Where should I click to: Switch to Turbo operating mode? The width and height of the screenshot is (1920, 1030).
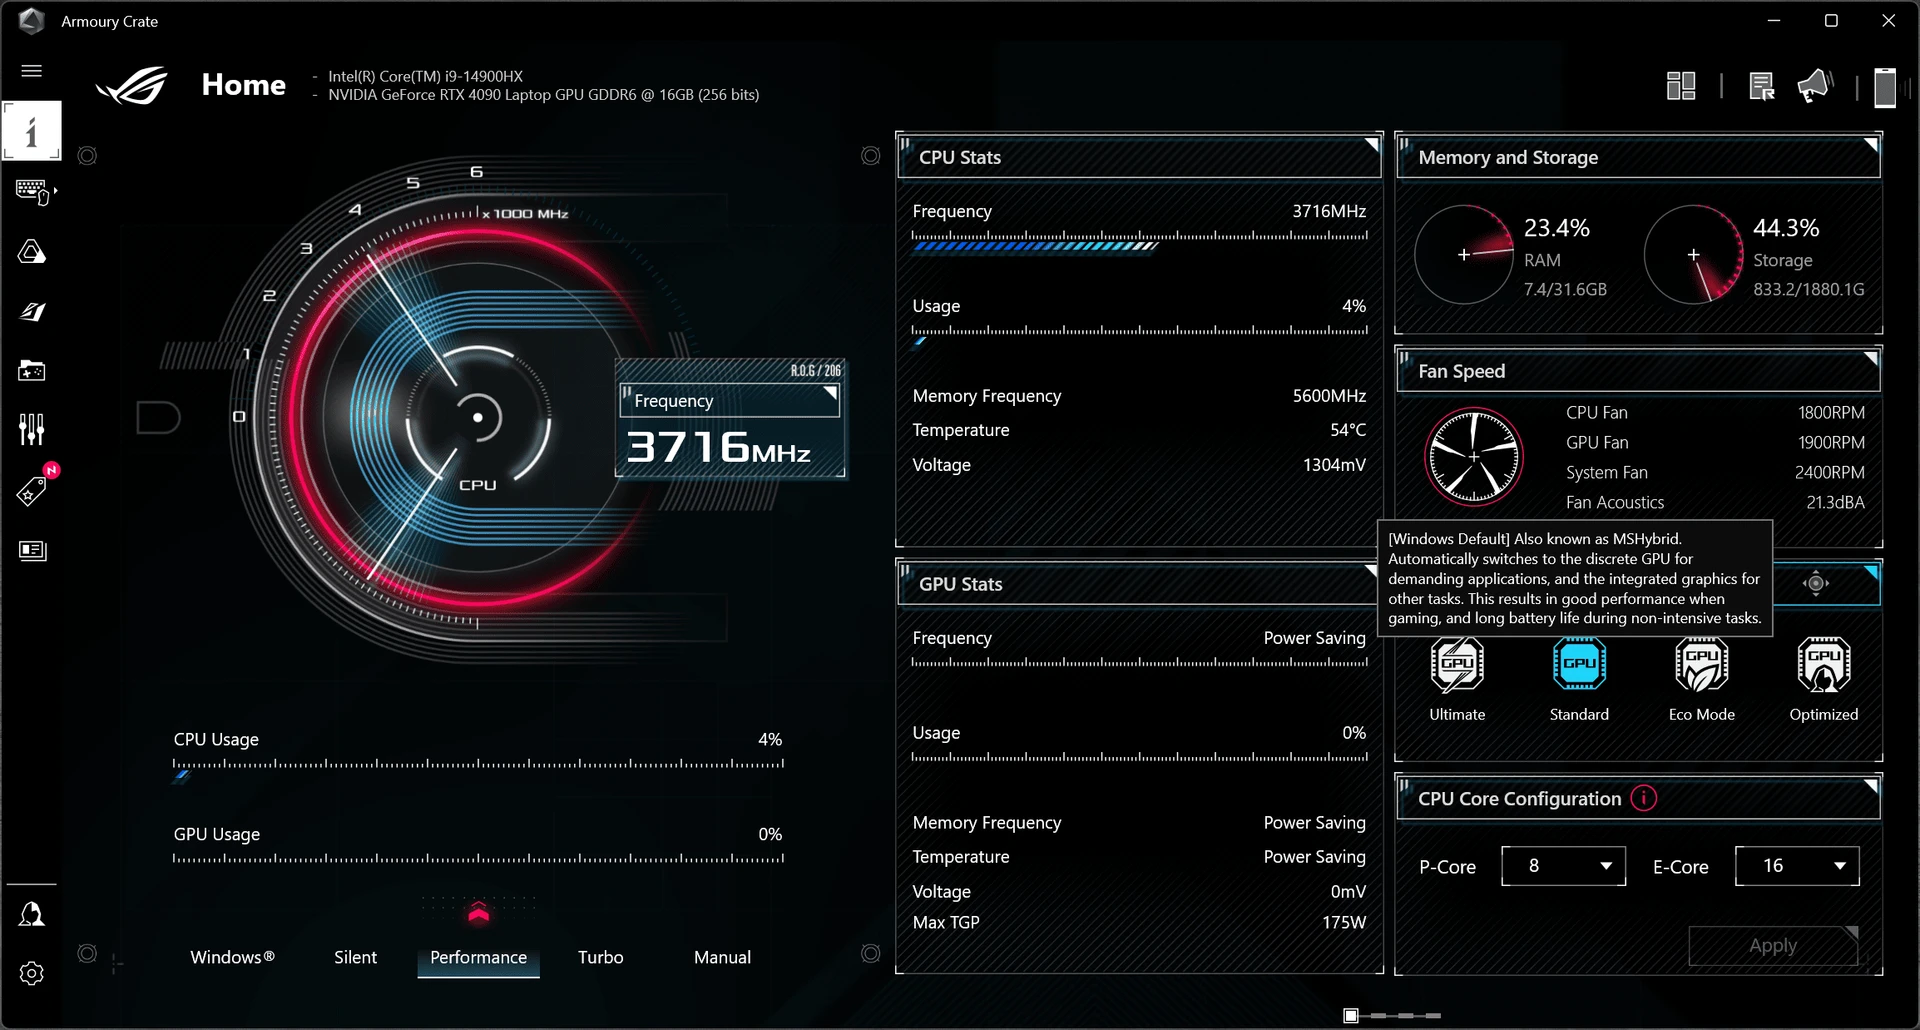coord(600,957)
